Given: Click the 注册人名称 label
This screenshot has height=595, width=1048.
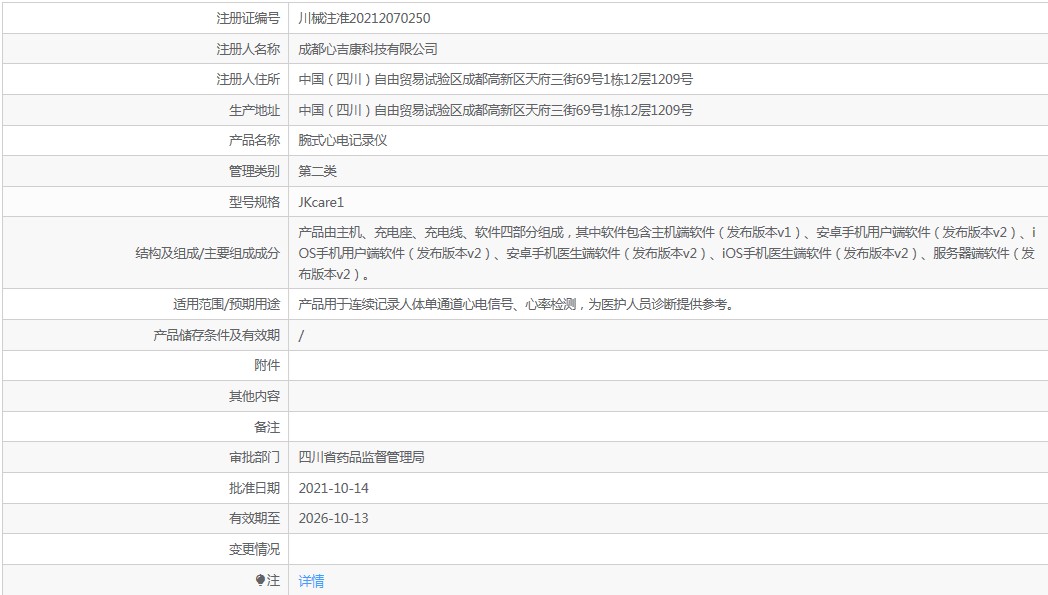Looking at the screenshot, I should pyautogui.click(x=248, y=49).
